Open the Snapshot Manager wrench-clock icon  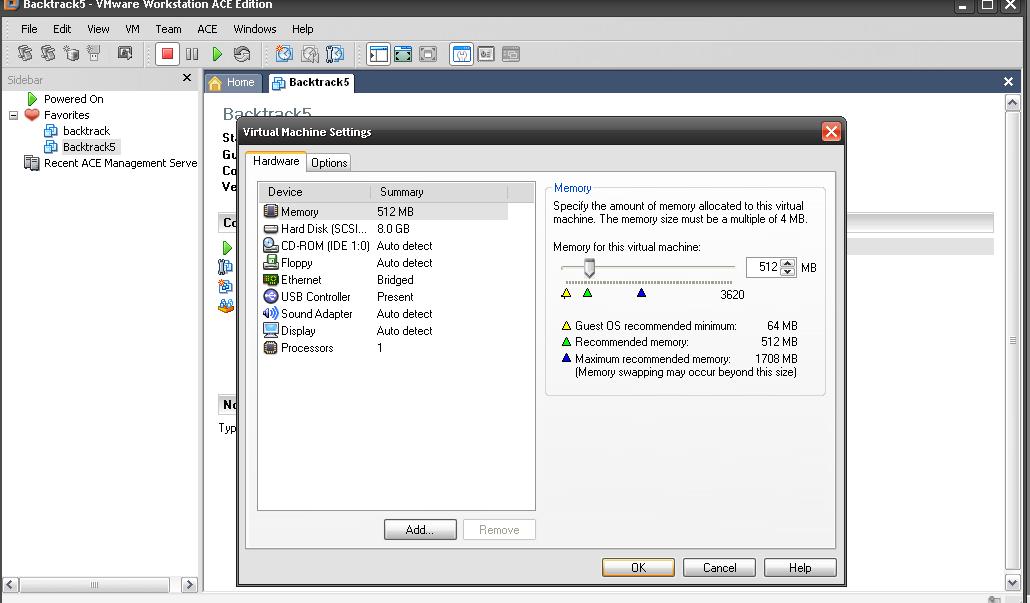[334, 54]
